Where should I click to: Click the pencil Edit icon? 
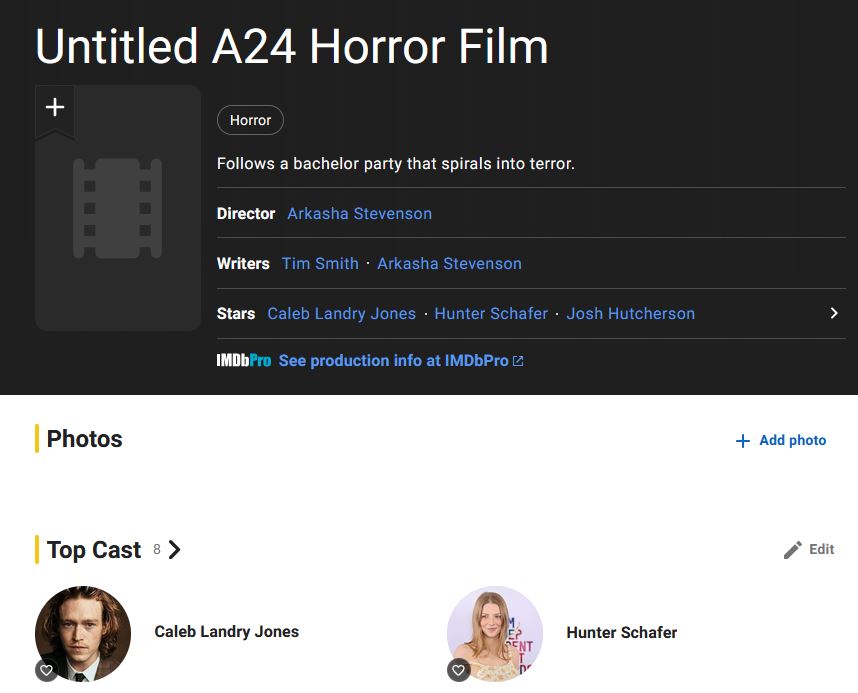tap(792, 550)
